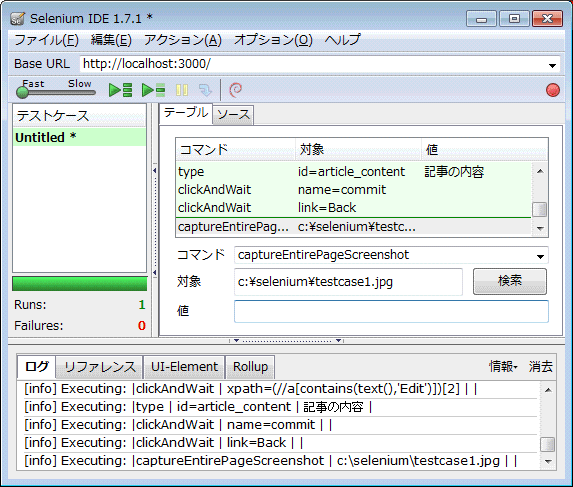Image resolution: width=573 pixels, height=487 pixels.
Task: Focus the empty 値 input field
Action: pos(391,311)
